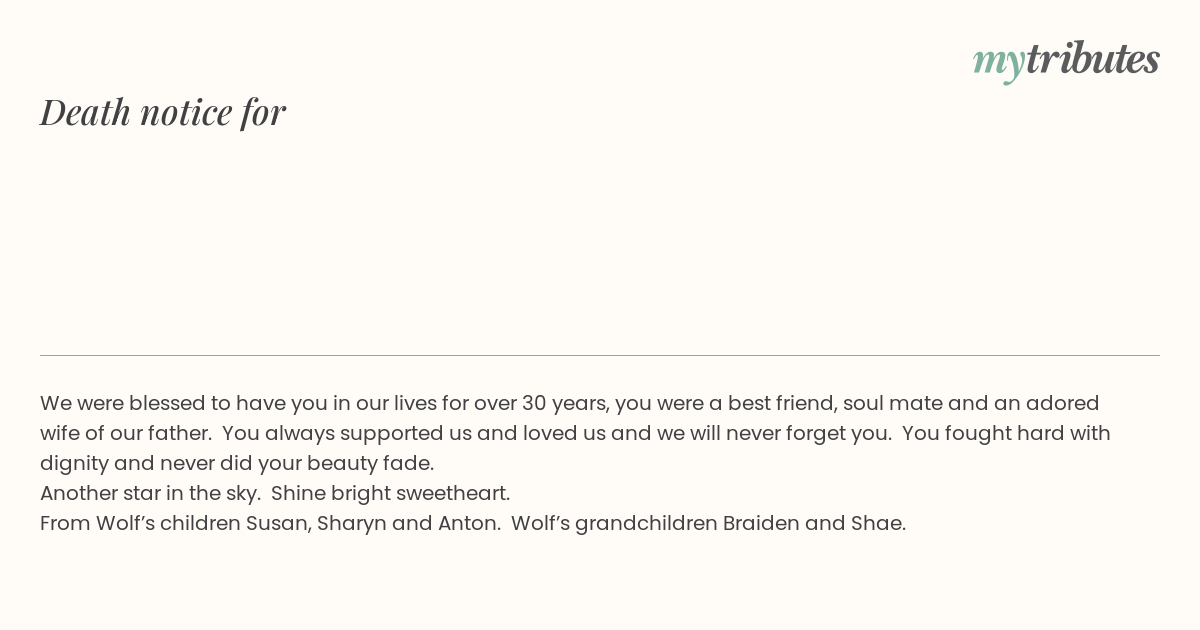Click the "Death notice for" heading
Viewport: 1200px width, 630px height.
(163, 112)
